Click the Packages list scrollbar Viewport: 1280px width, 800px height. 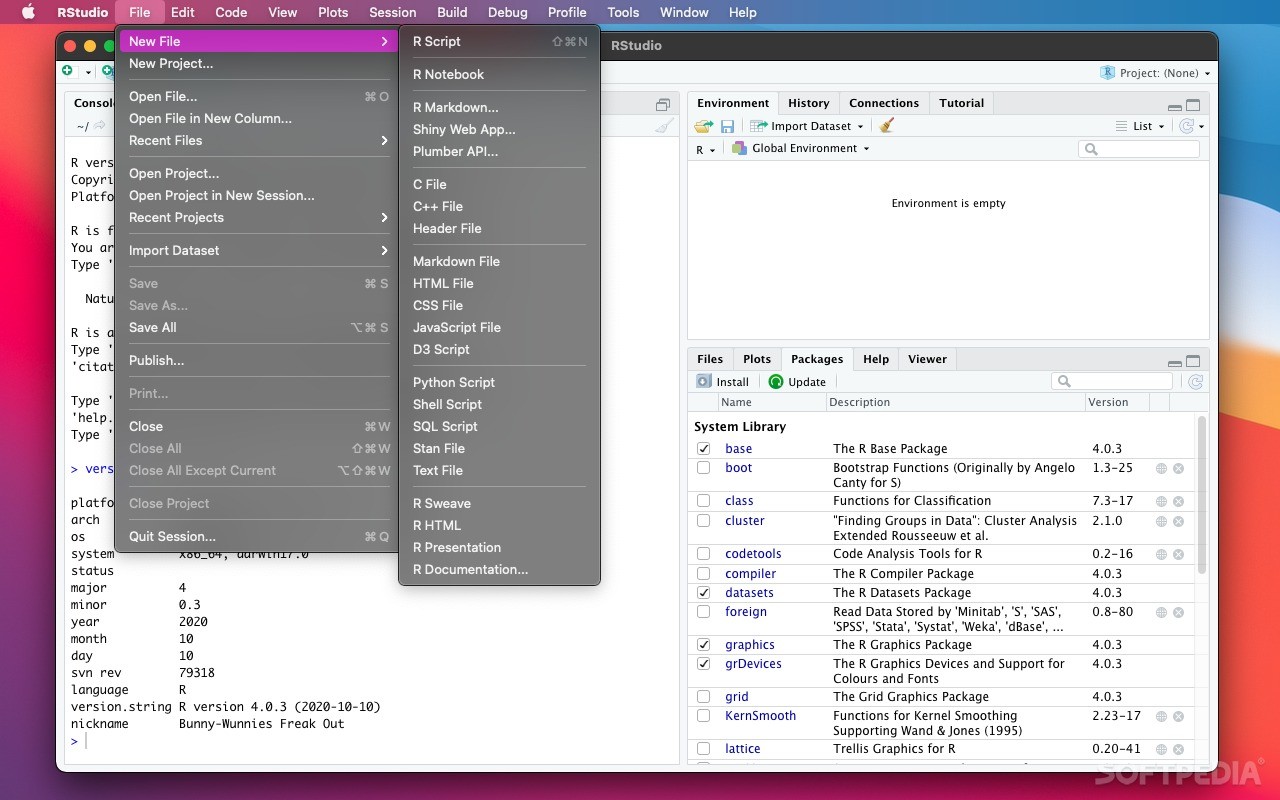[x=1201, y=496]
